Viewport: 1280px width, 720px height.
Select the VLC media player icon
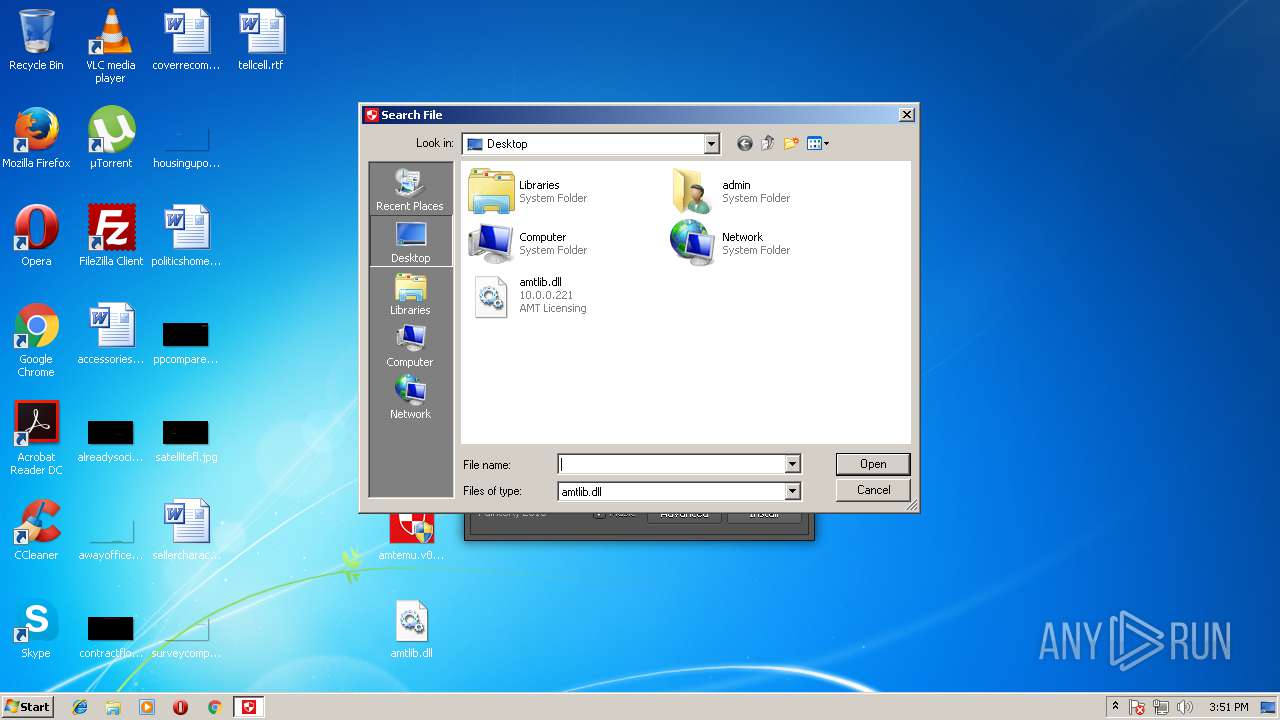pyautogui.click(x=111, y=46)
